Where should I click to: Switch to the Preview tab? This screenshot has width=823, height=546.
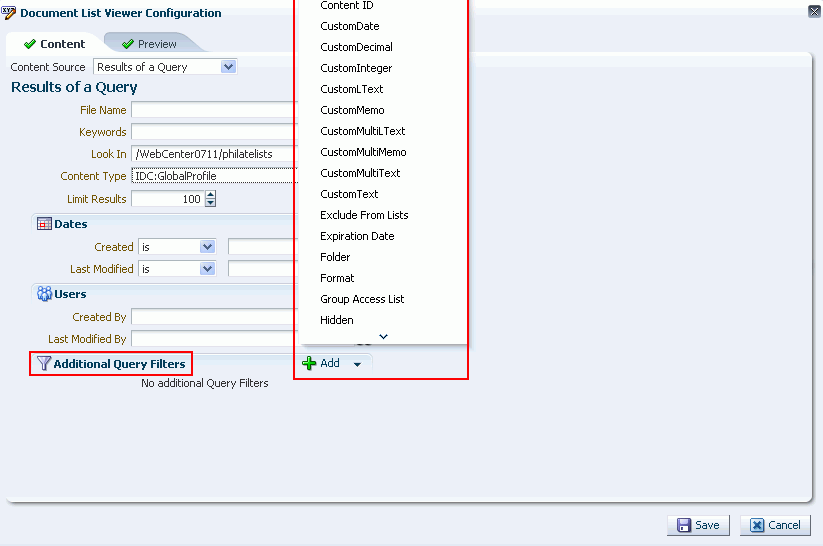(x=149, y=44)
